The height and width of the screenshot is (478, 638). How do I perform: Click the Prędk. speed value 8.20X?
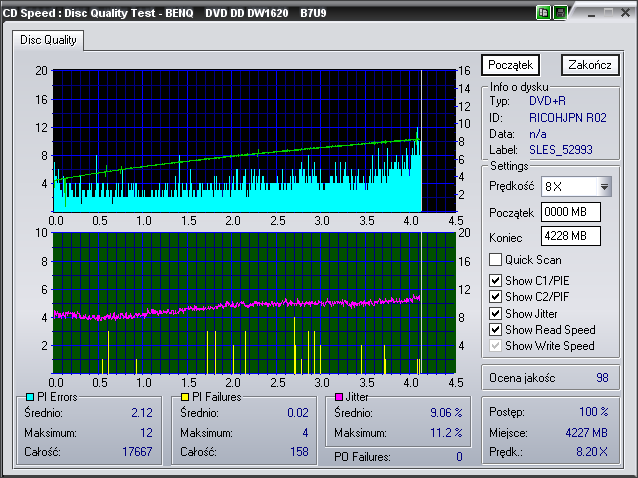(x=592, y=452)
